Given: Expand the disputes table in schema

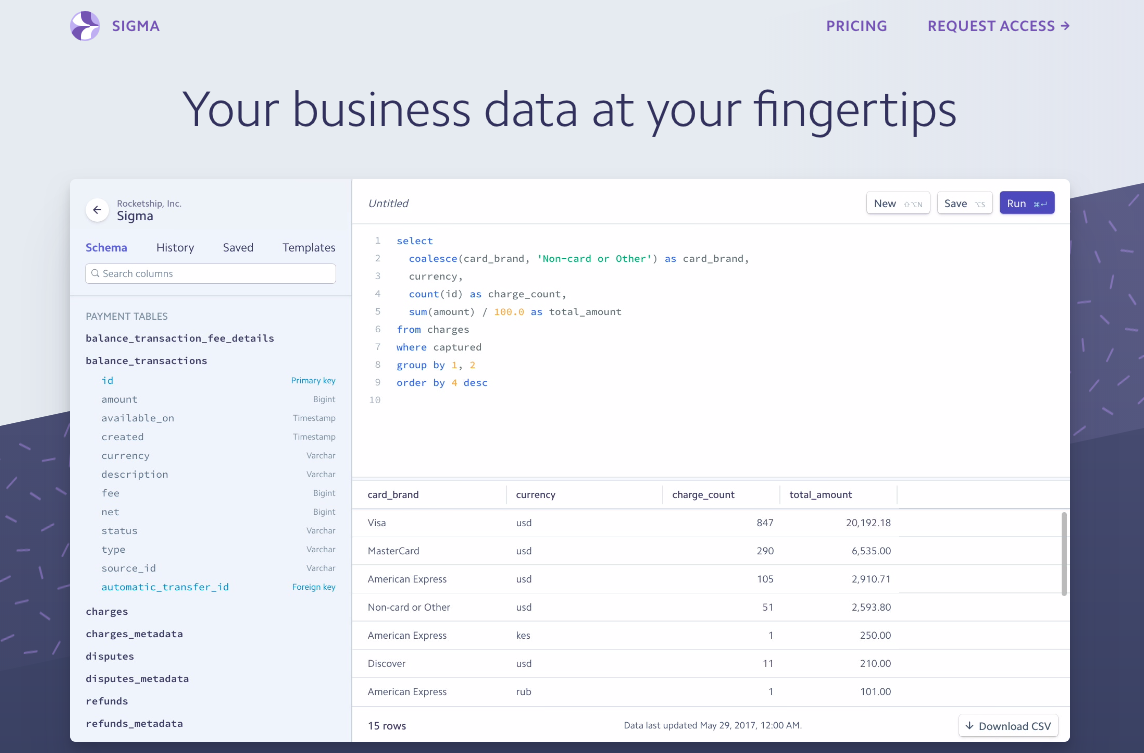Looking at the screenshot, I should (x=109, y=657).
